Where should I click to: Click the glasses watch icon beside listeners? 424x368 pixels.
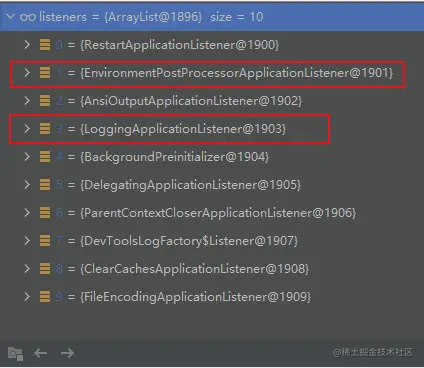coord(28,17)
